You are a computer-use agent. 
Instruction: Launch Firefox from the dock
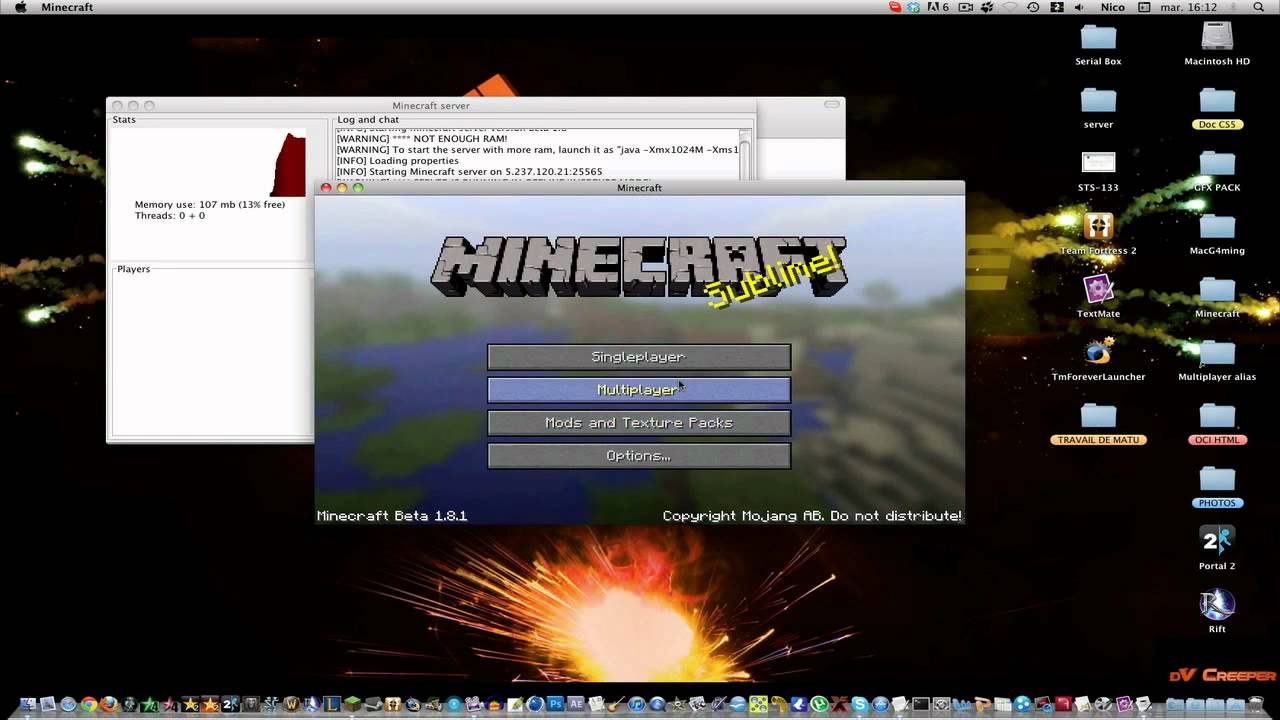click(x=108, y=704)
